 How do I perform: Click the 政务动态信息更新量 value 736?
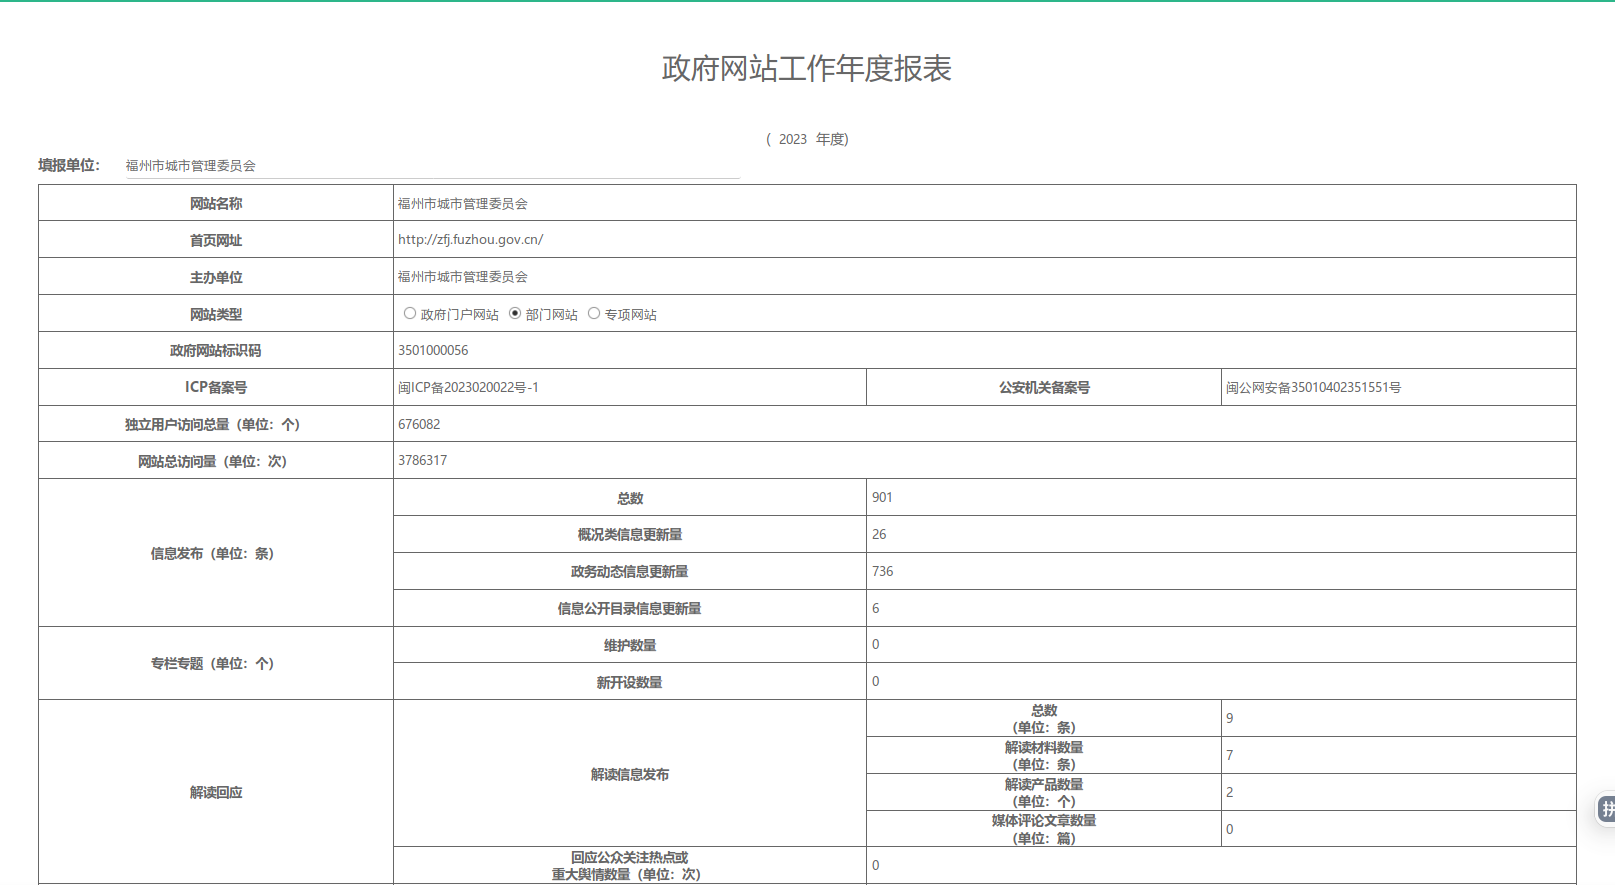(x=882, y=572)
